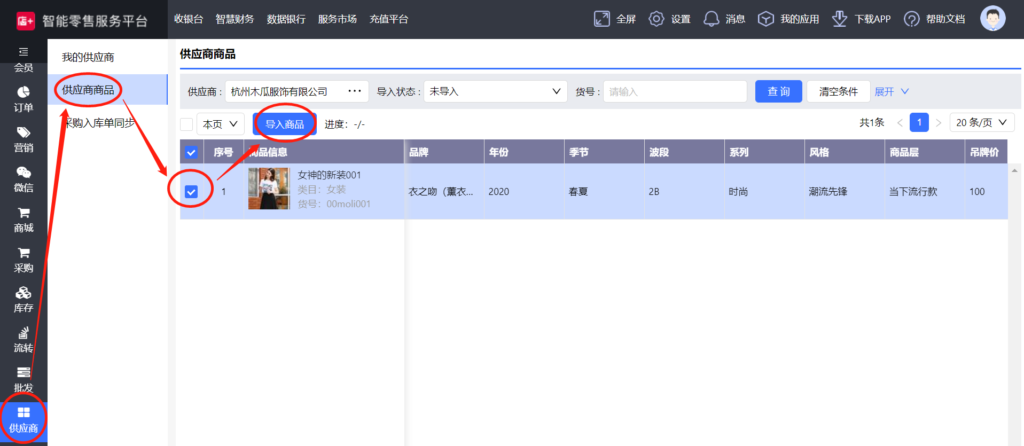The image size is (1024, 446).
Task: Open the 营销 marketing tag icon
Action: tap(24, 132)
